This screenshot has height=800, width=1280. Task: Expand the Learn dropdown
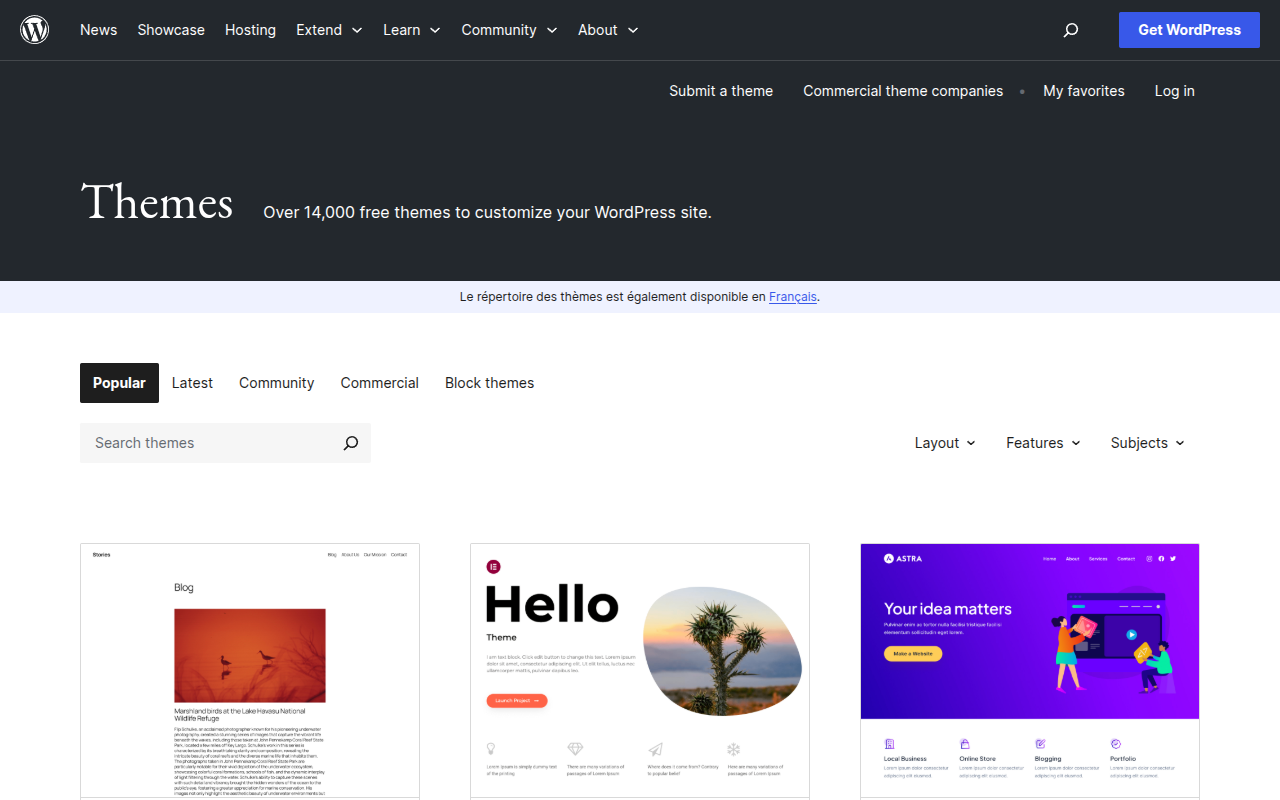click(411, 30)
